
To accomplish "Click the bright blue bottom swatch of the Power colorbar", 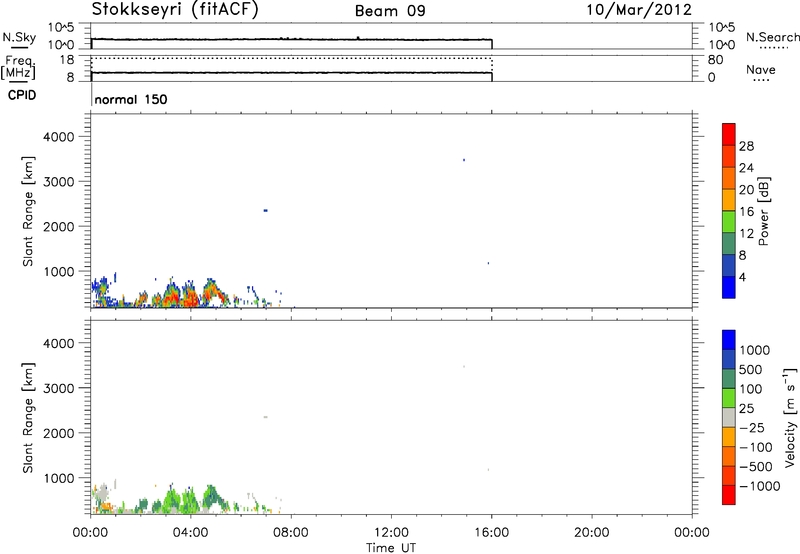I will click(729, 287).
